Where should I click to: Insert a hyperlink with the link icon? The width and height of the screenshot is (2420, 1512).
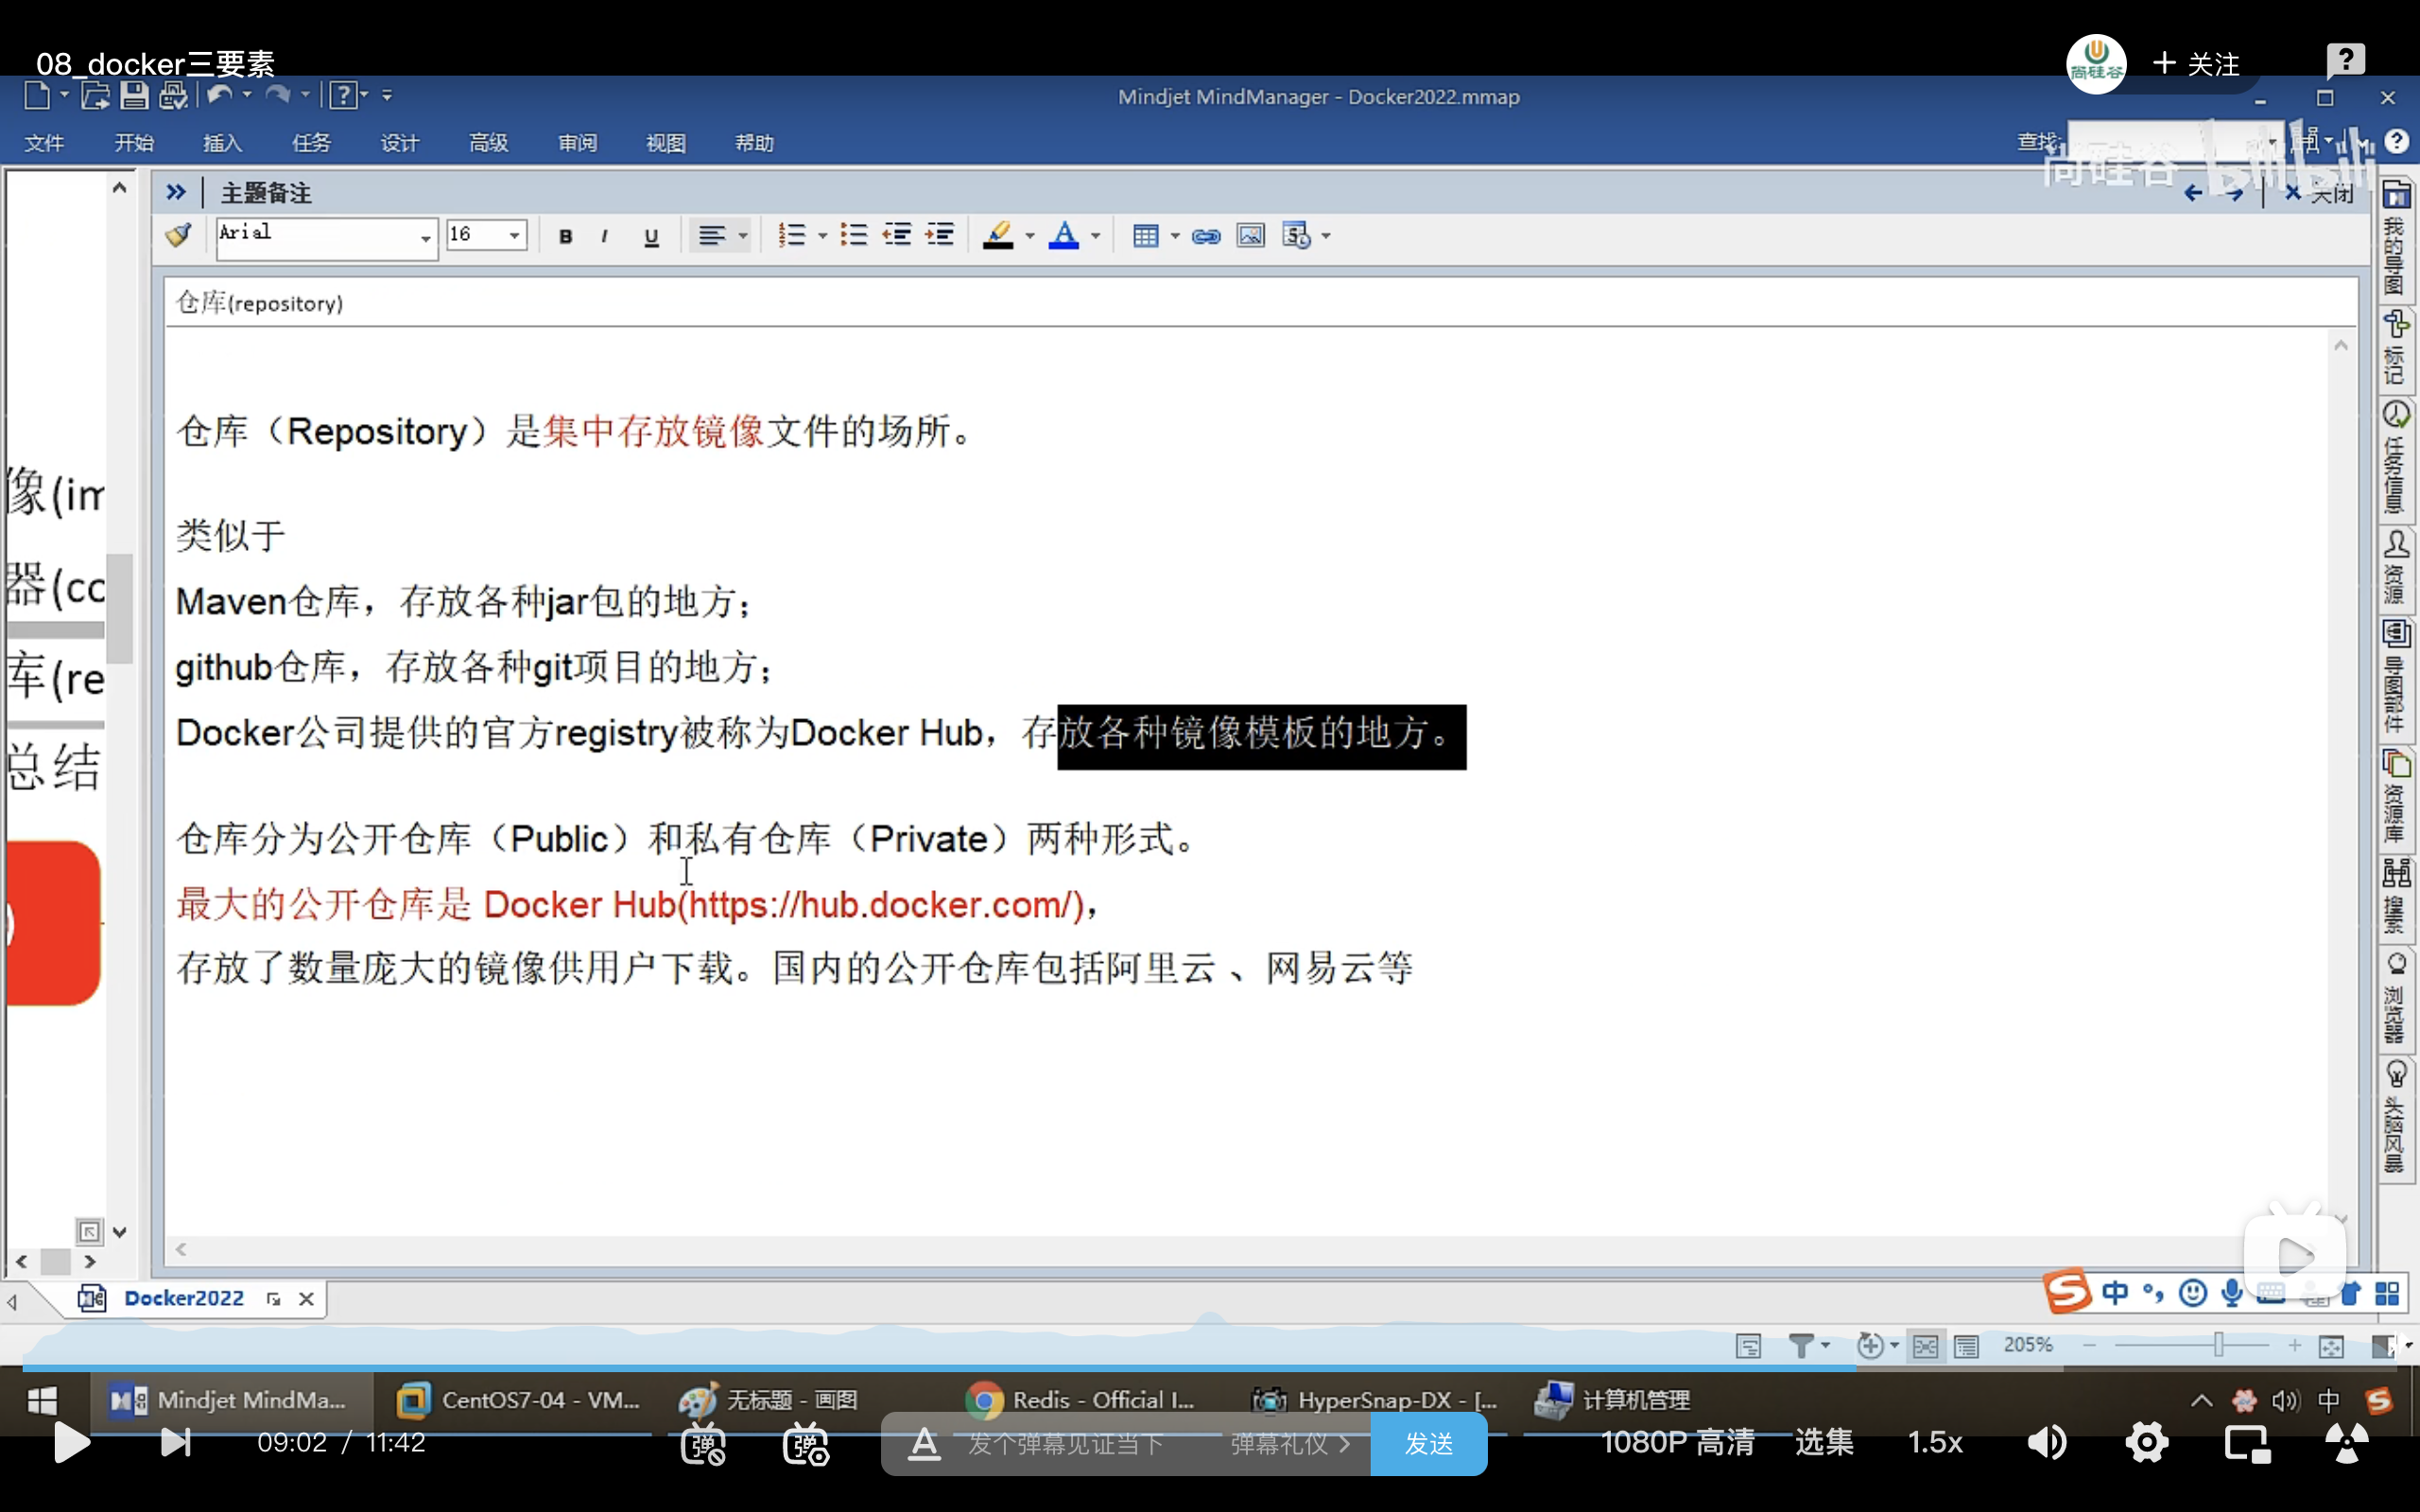pos(1206,236)
